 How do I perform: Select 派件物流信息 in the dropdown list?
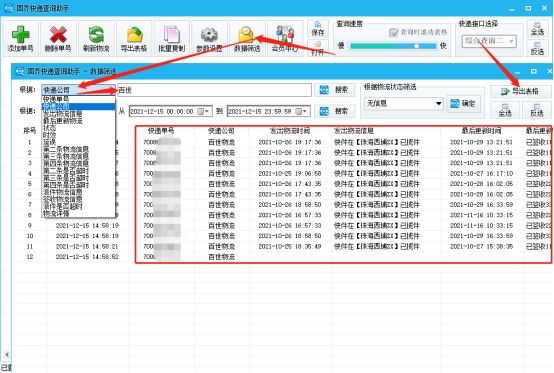[x=78, y=192]
